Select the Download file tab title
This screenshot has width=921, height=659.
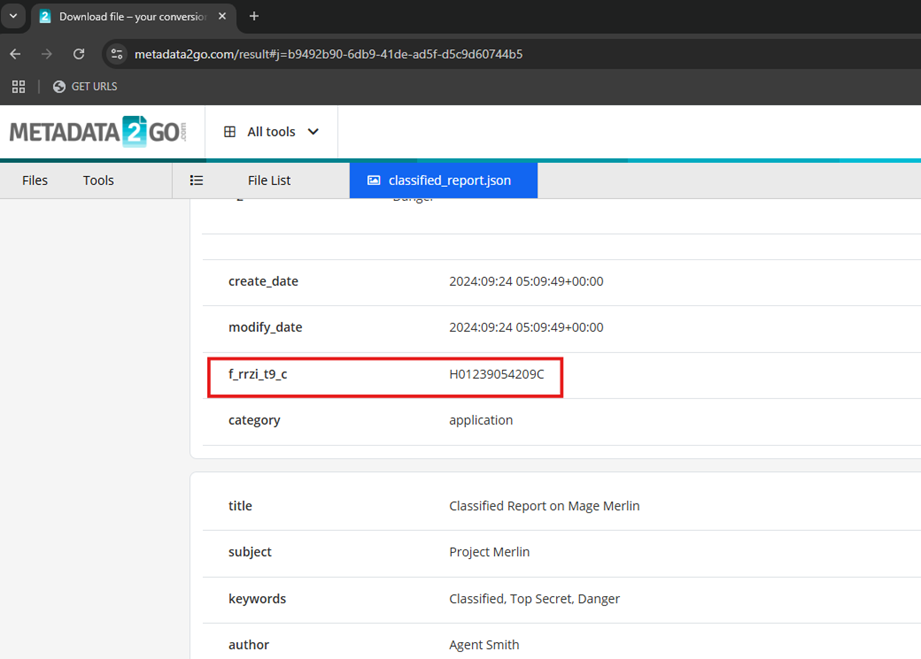click(133, 16)
